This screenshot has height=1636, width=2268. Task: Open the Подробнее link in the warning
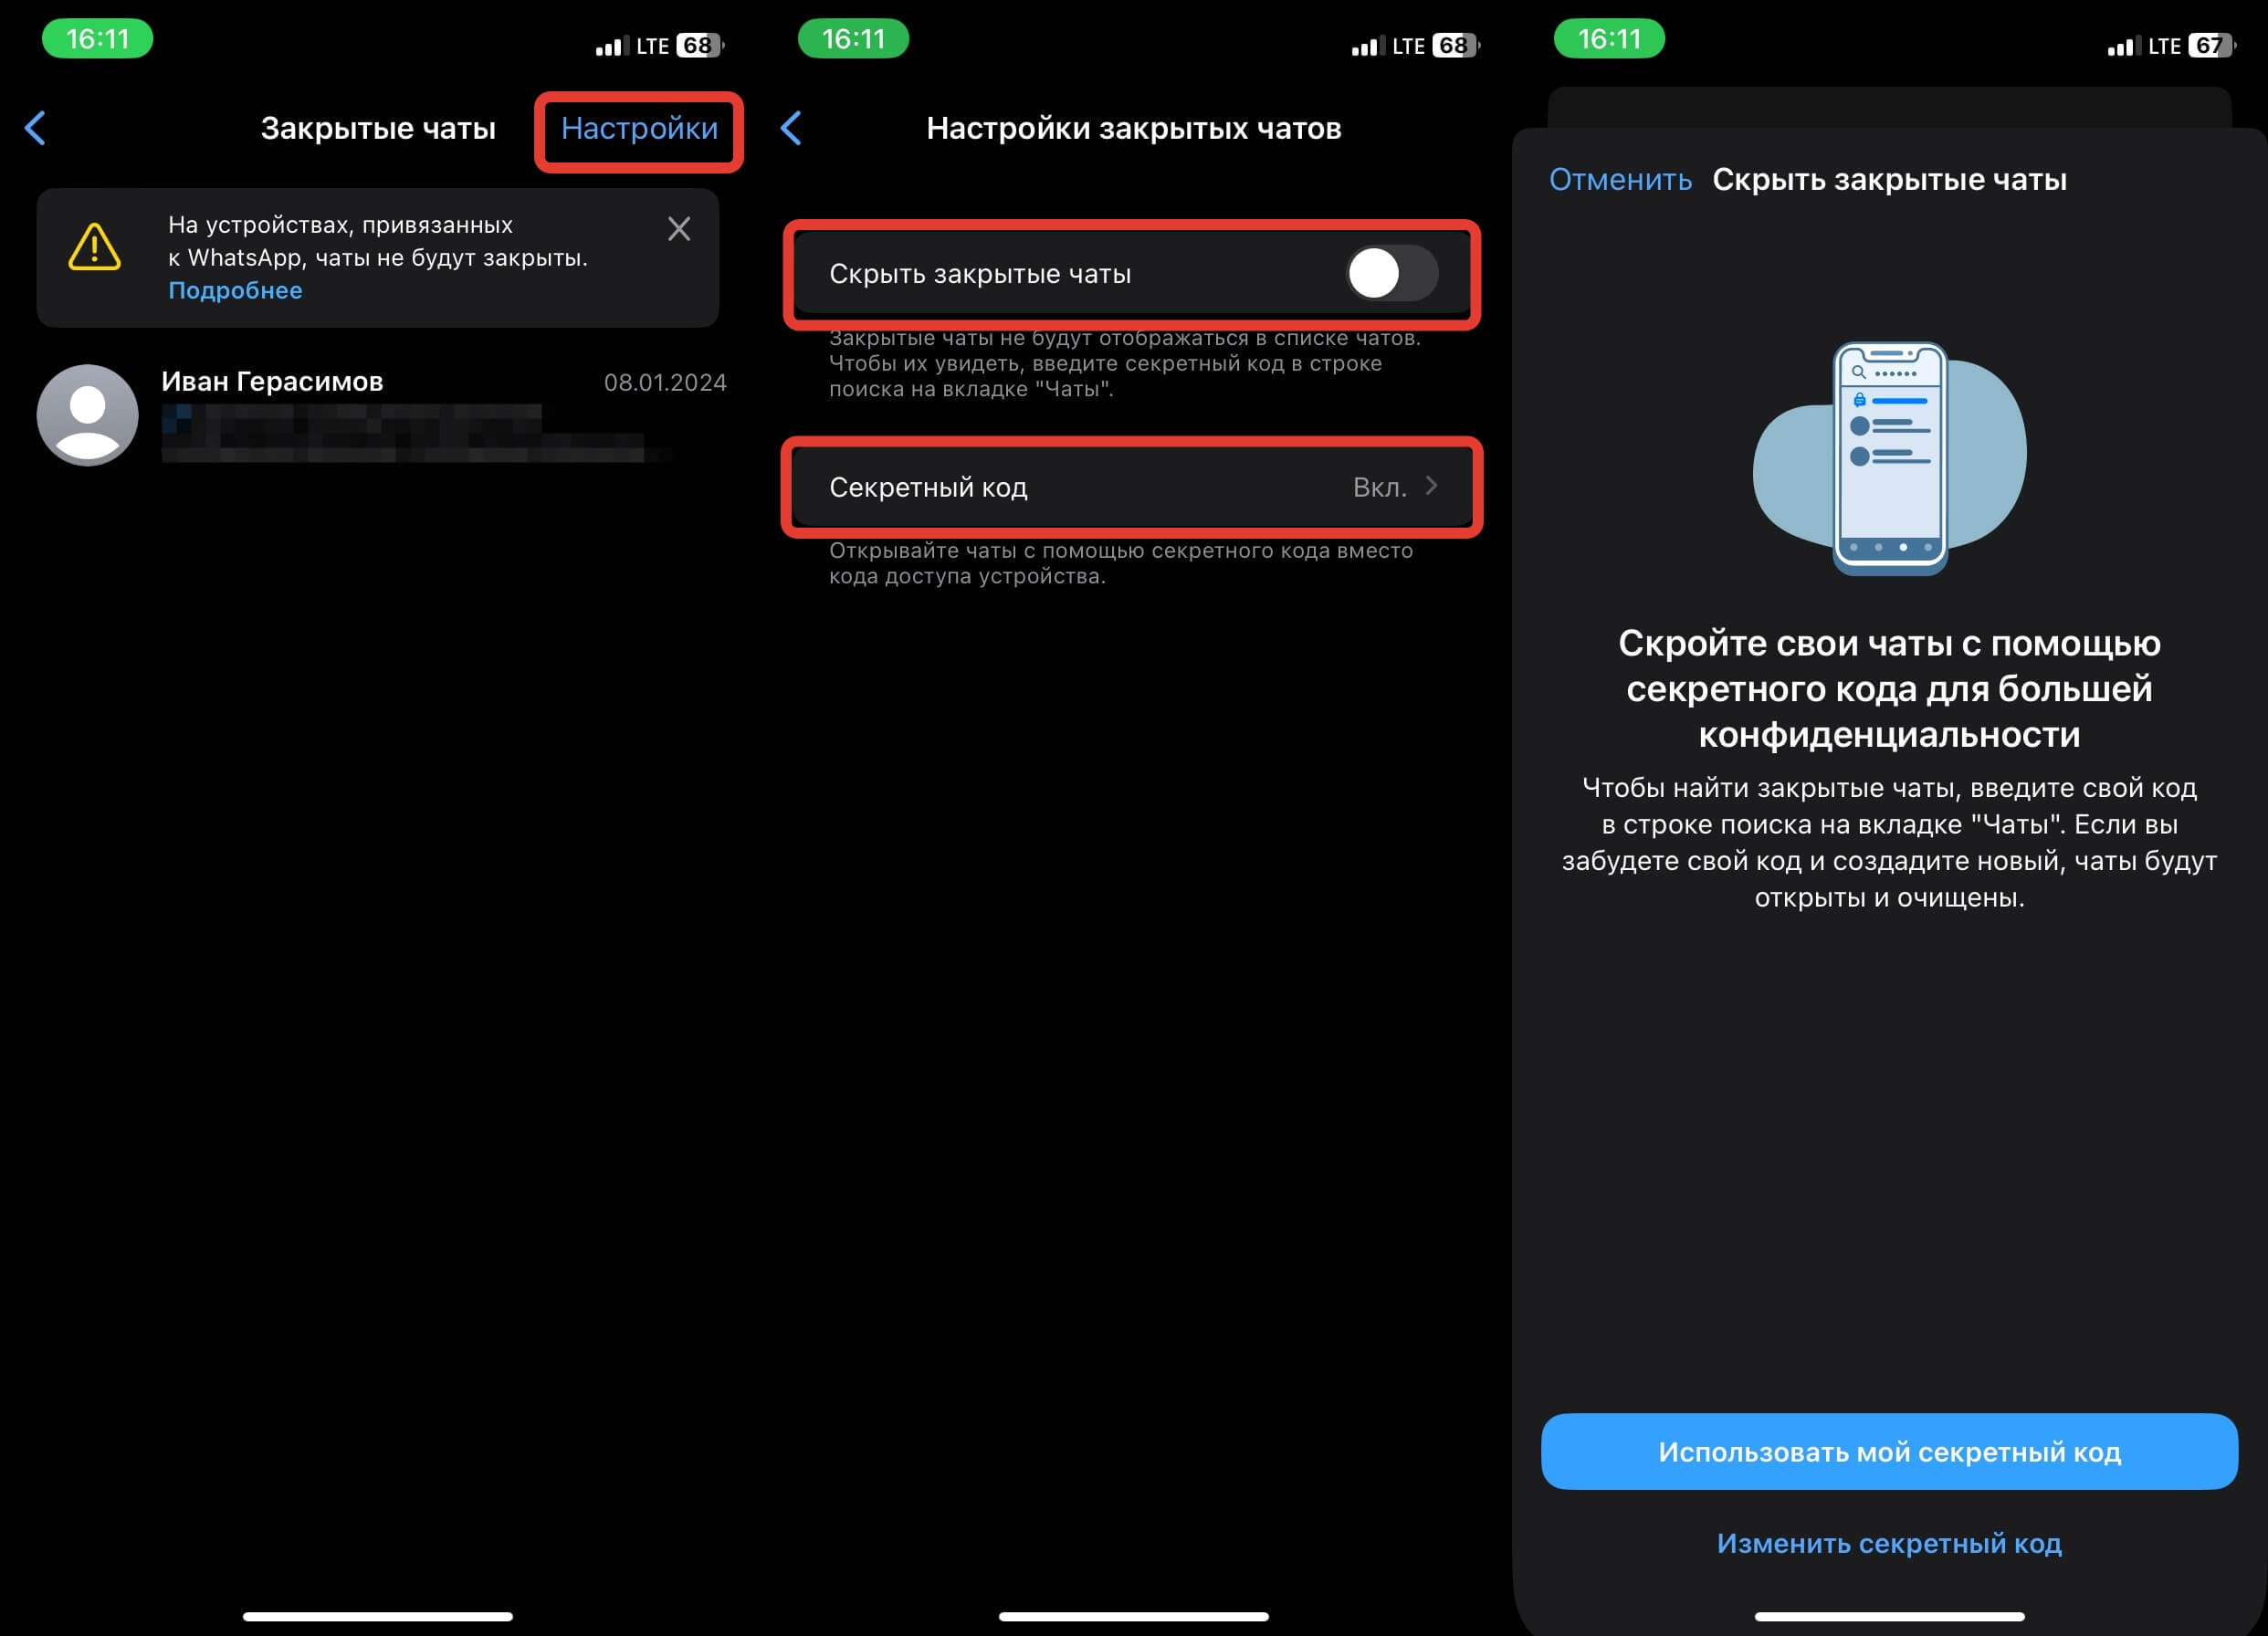tap(235, 290)
